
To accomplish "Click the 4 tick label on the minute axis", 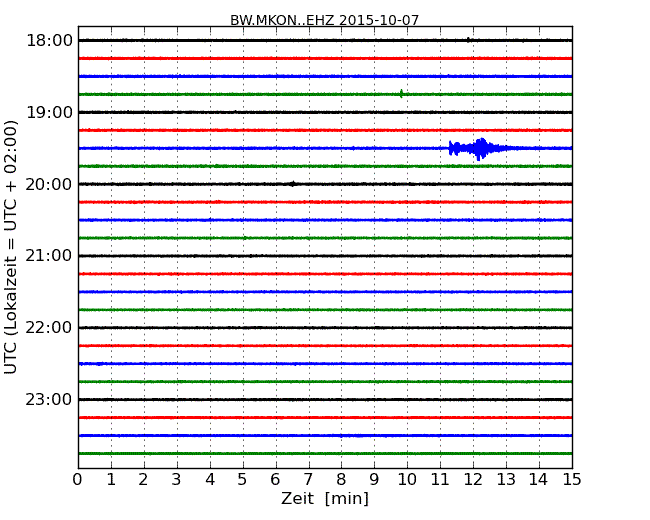I will [210, 480].
